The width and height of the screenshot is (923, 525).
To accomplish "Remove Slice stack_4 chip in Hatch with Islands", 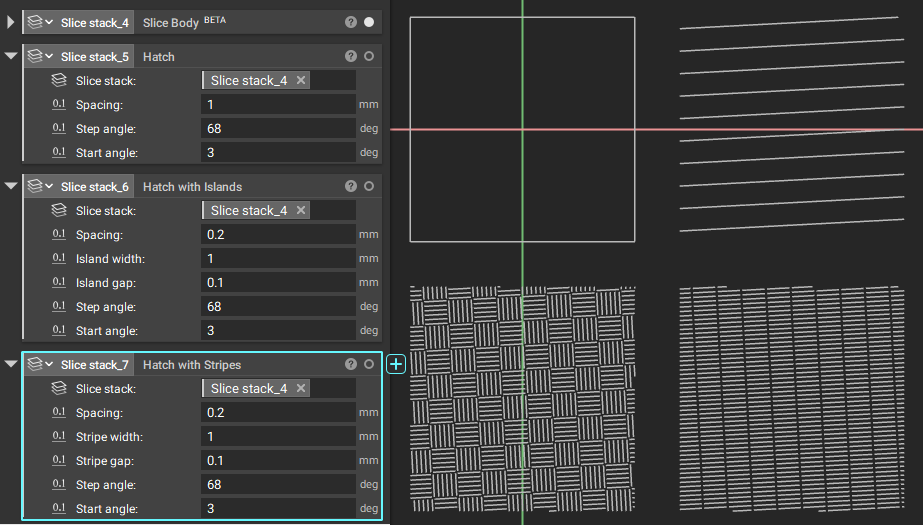I will tap(301, 210).
